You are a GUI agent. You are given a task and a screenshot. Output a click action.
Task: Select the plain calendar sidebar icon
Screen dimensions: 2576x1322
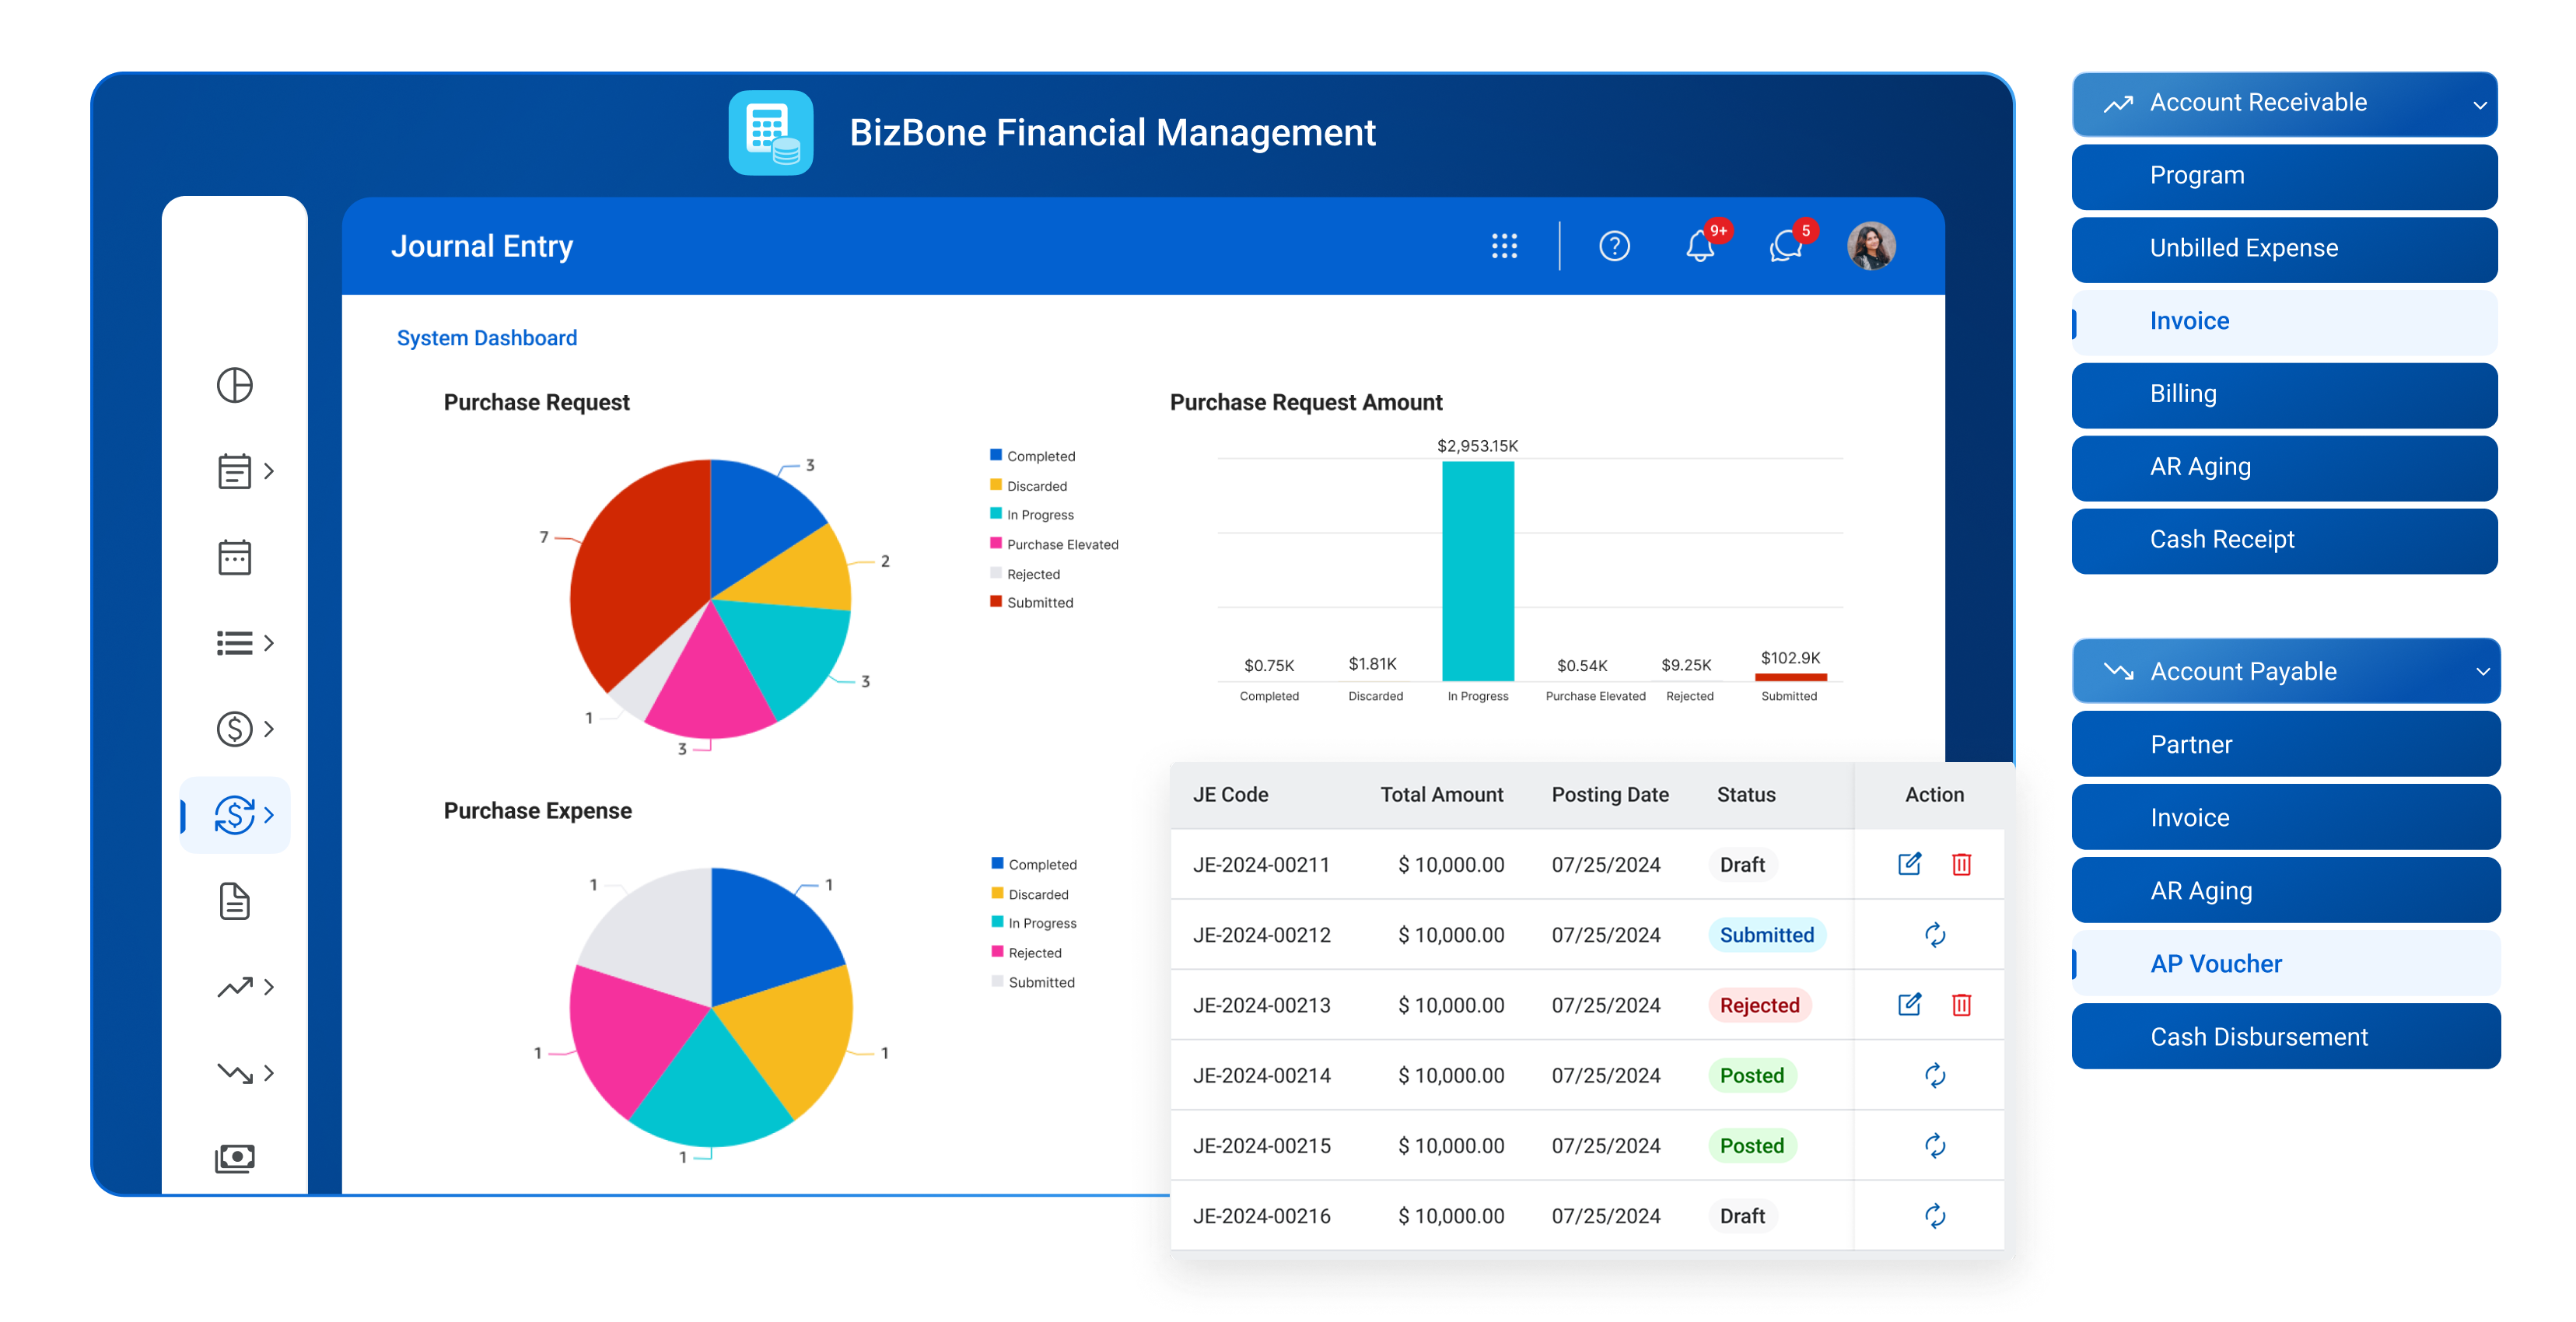coord(235,557)
